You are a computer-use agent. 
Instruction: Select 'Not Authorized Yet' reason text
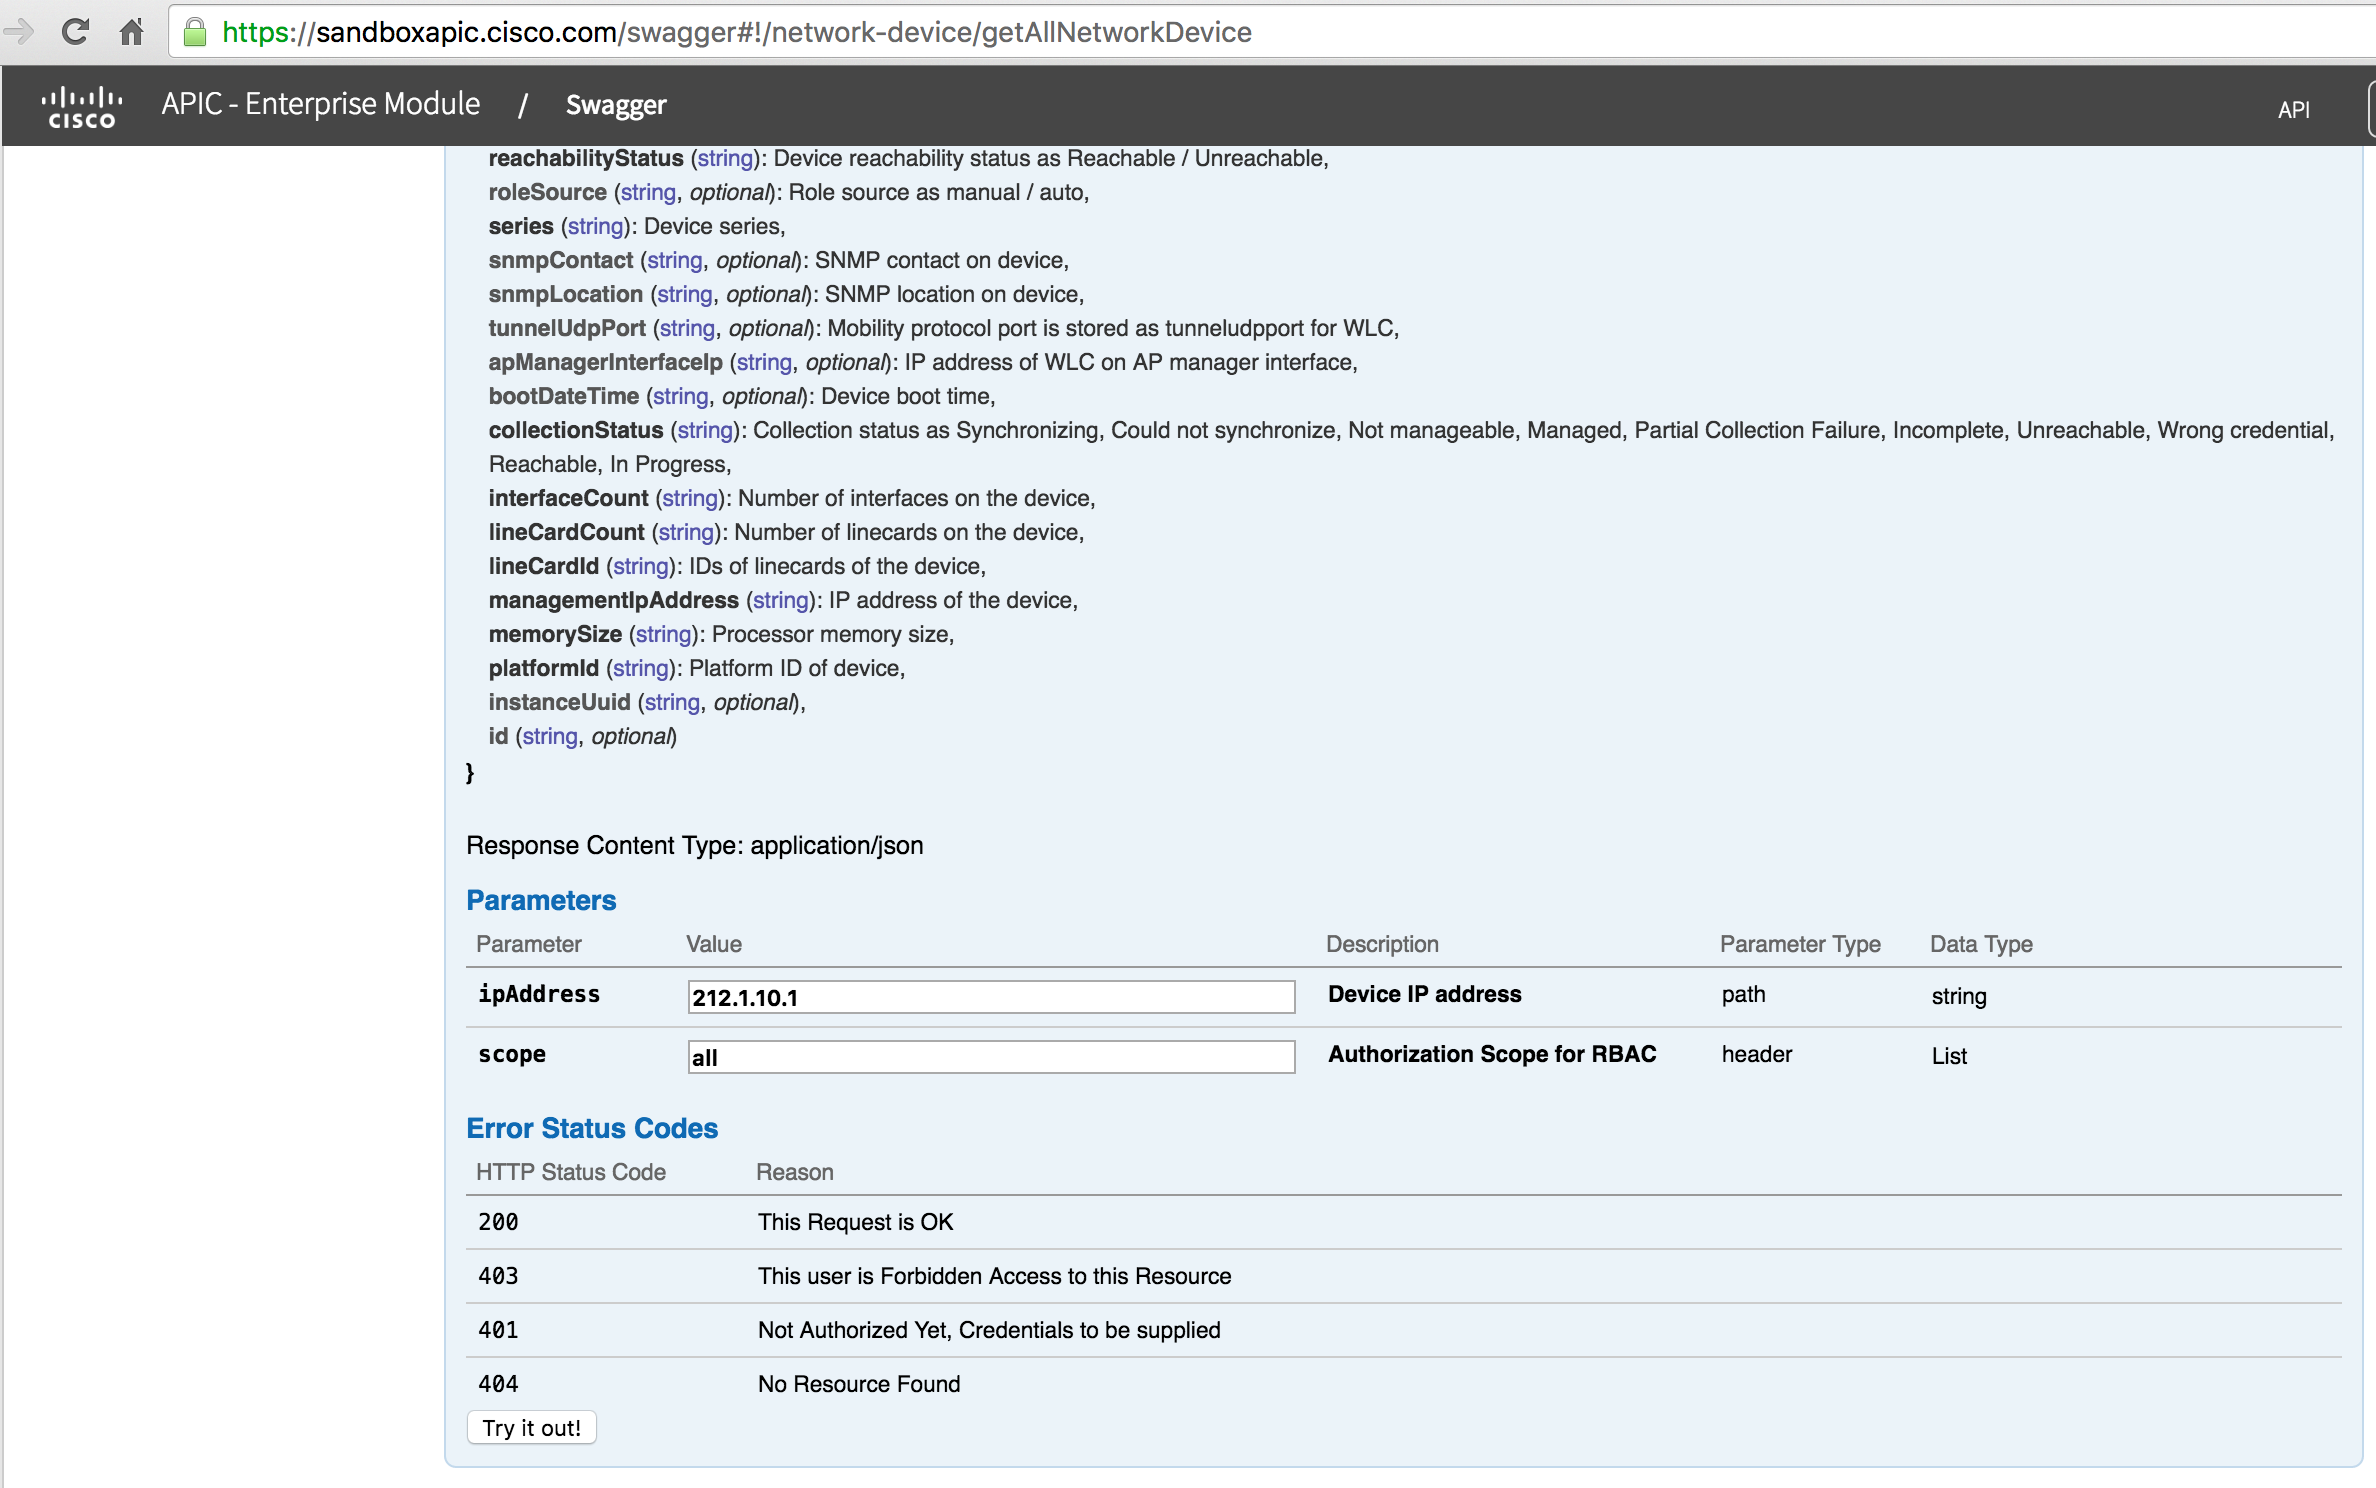point(989,1330)
